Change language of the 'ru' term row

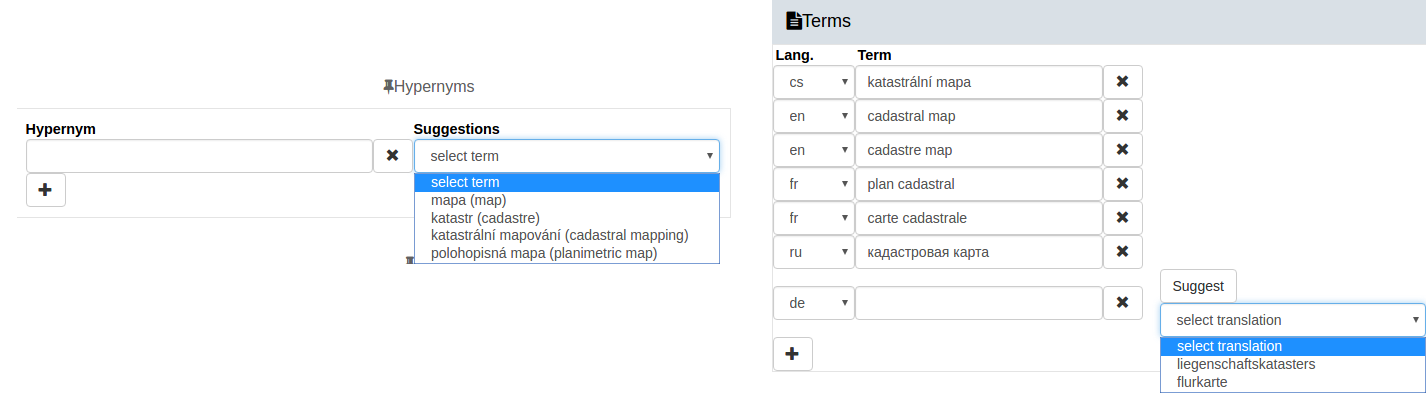(814, 252)
